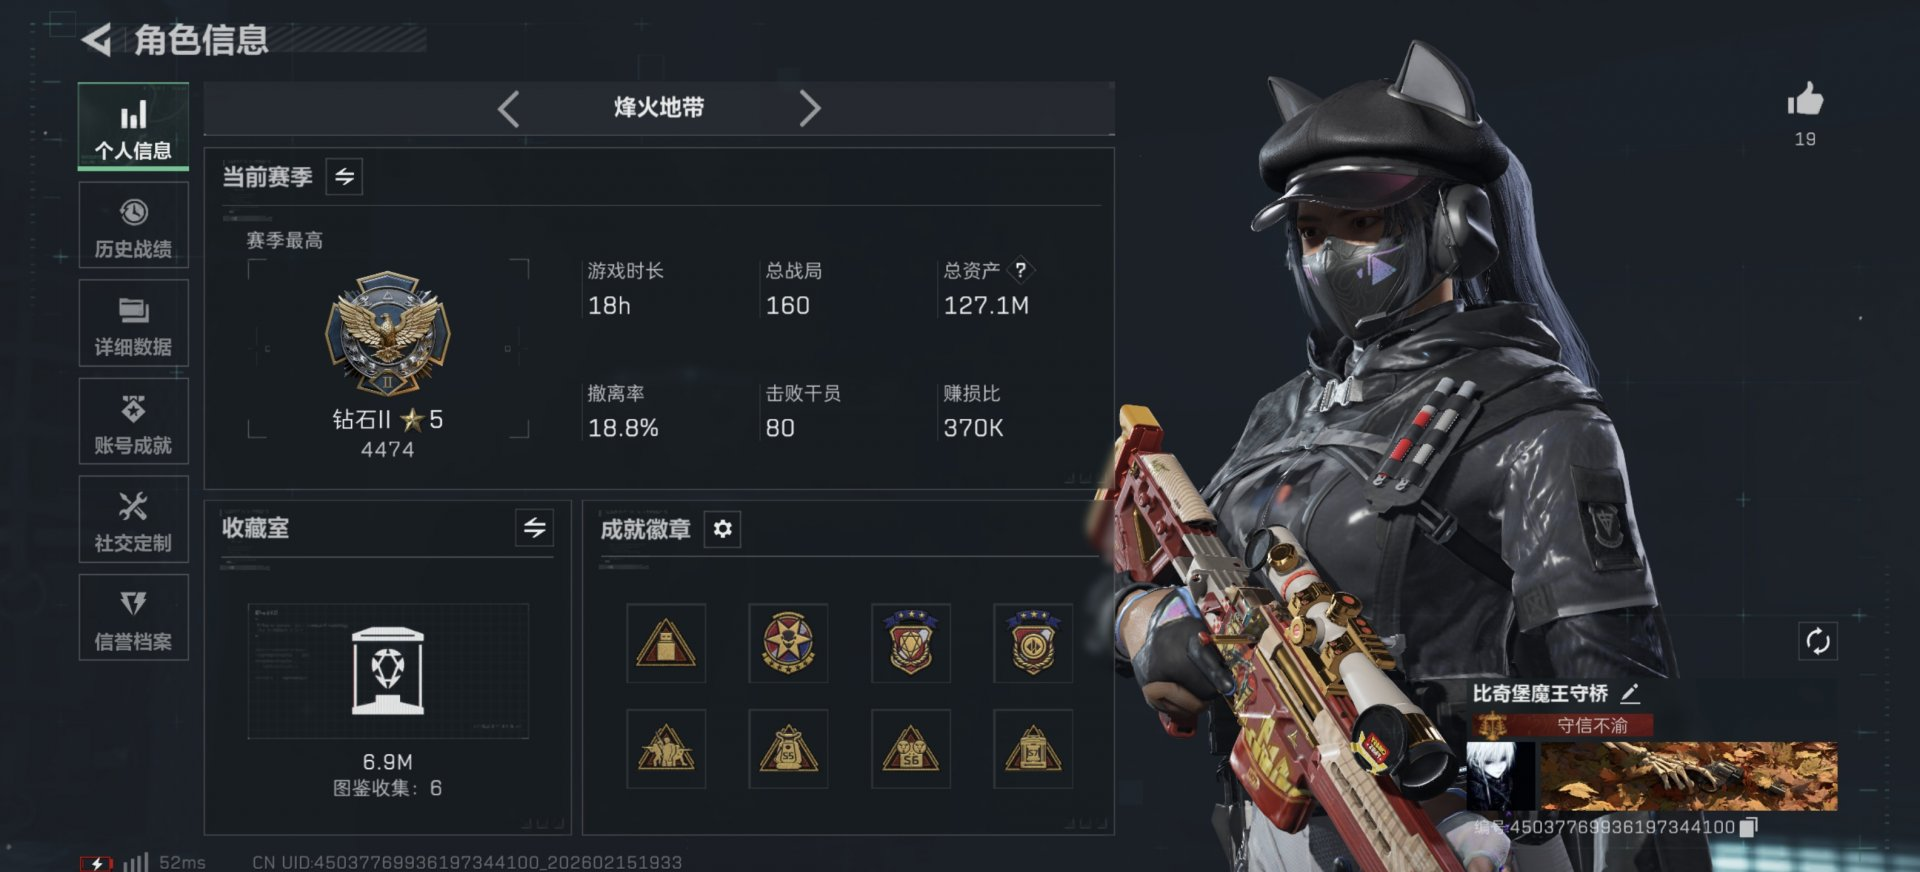Switch to the 详细数据 tab
Viewport: 1920px width, 872px height.
pyautogui.click(x=134, y=324)
